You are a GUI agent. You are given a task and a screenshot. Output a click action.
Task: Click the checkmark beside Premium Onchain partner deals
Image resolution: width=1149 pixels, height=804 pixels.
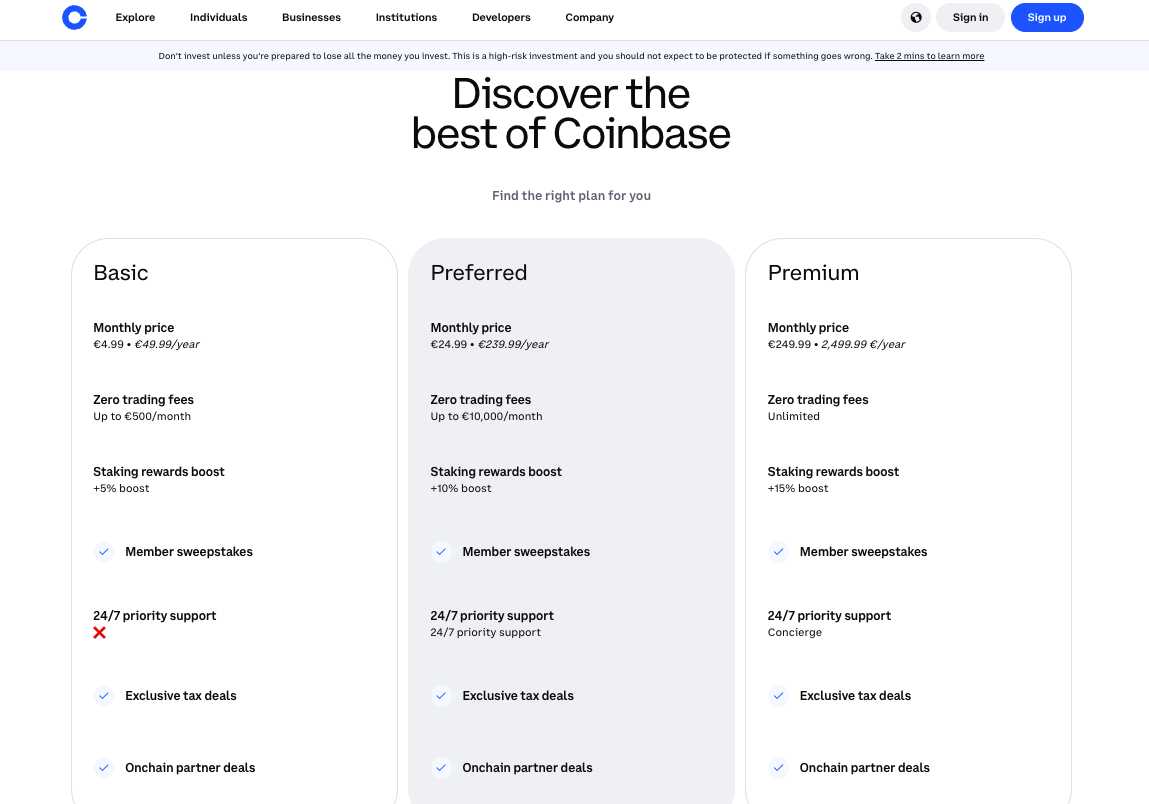point(778,767)
